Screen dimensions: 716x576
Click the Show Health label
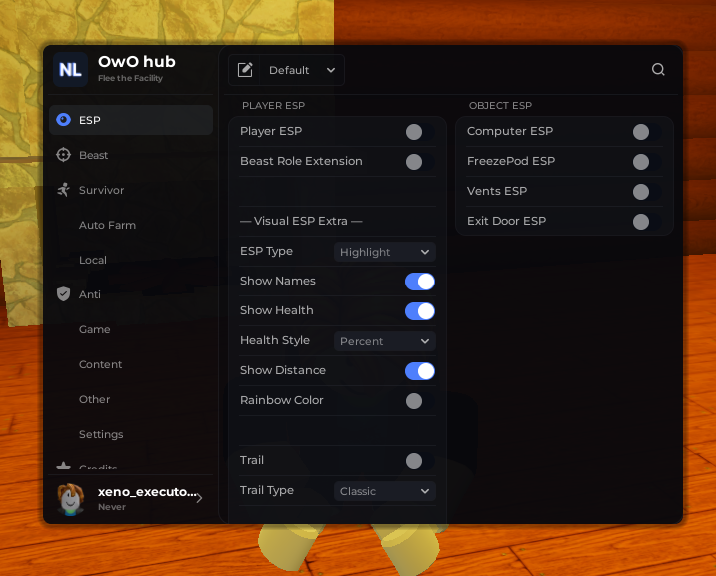276,310
